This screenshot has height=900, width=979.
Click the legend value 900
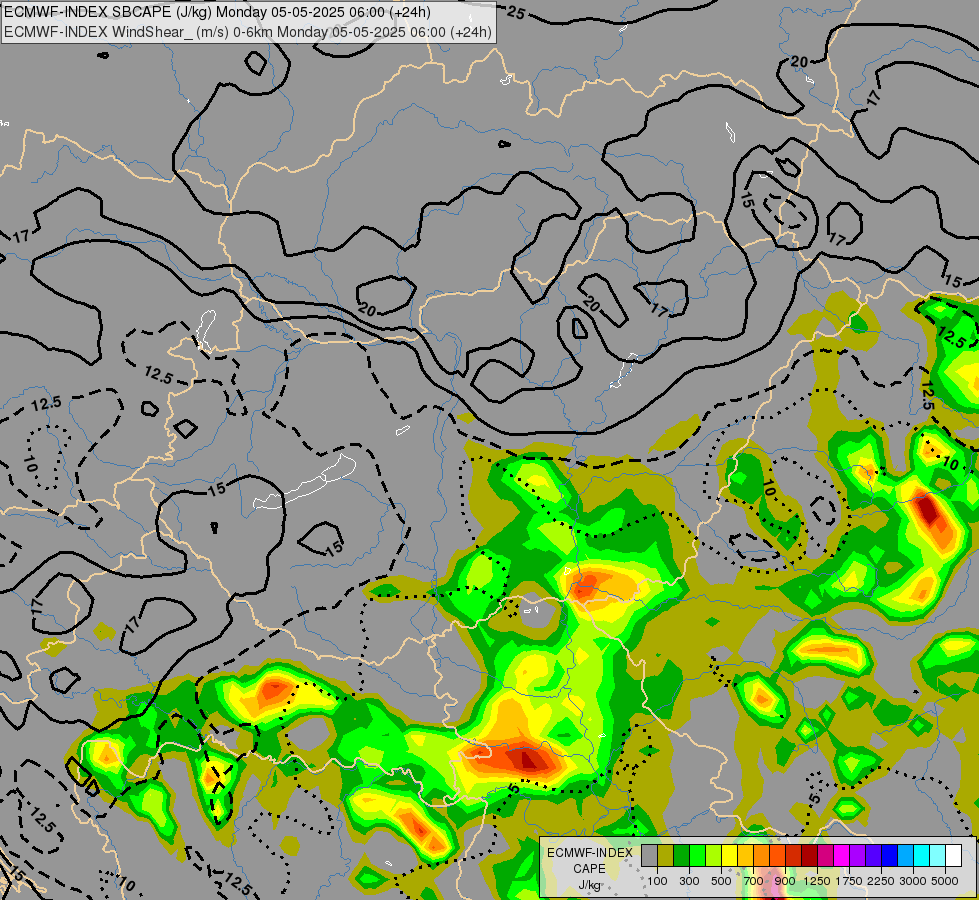(785, 881)
